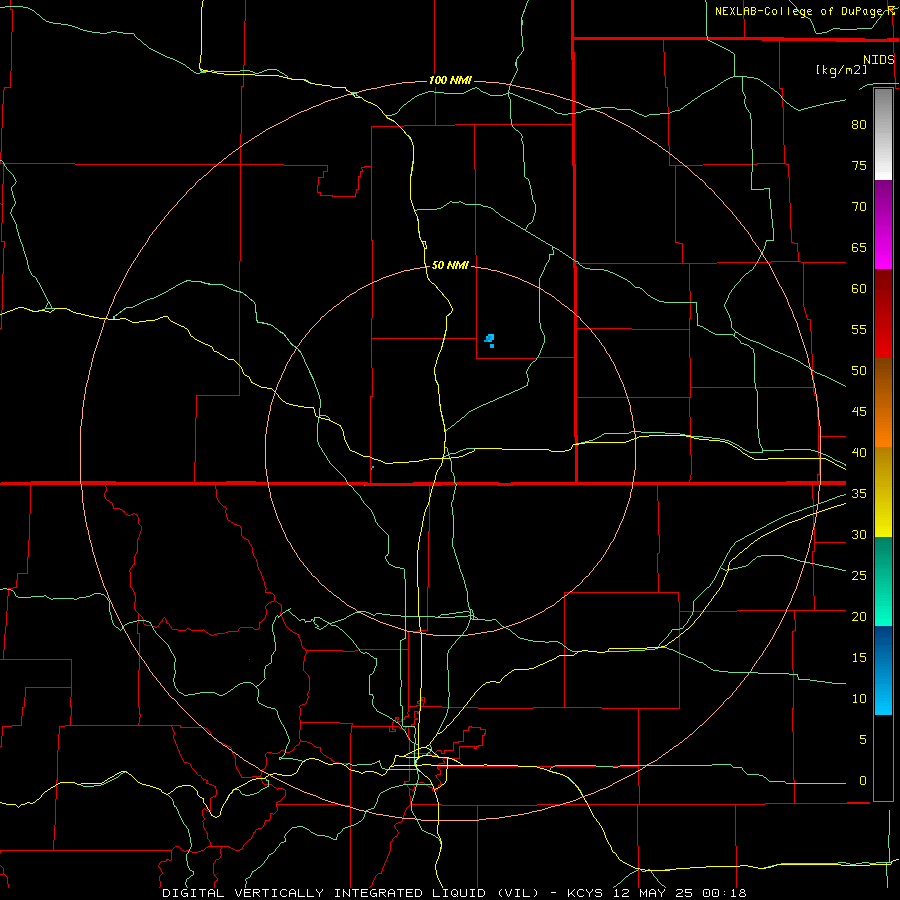Click the 50 NMI range ring label

click(450, 265)
